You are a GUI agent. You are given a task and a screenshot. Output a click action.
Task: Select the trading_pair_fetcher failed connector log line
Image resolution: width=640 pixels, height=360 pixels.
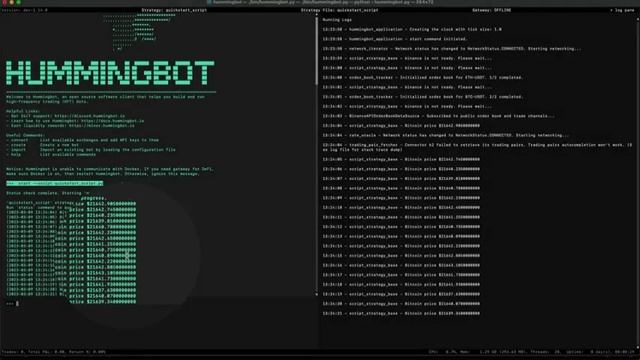pyautogui.click(x=477, y=147)
